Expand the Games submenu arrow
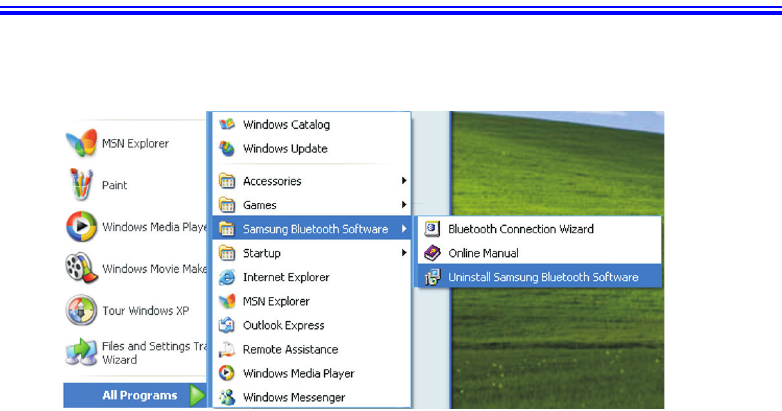Viewport: 782px width, 411px height. 404,205
